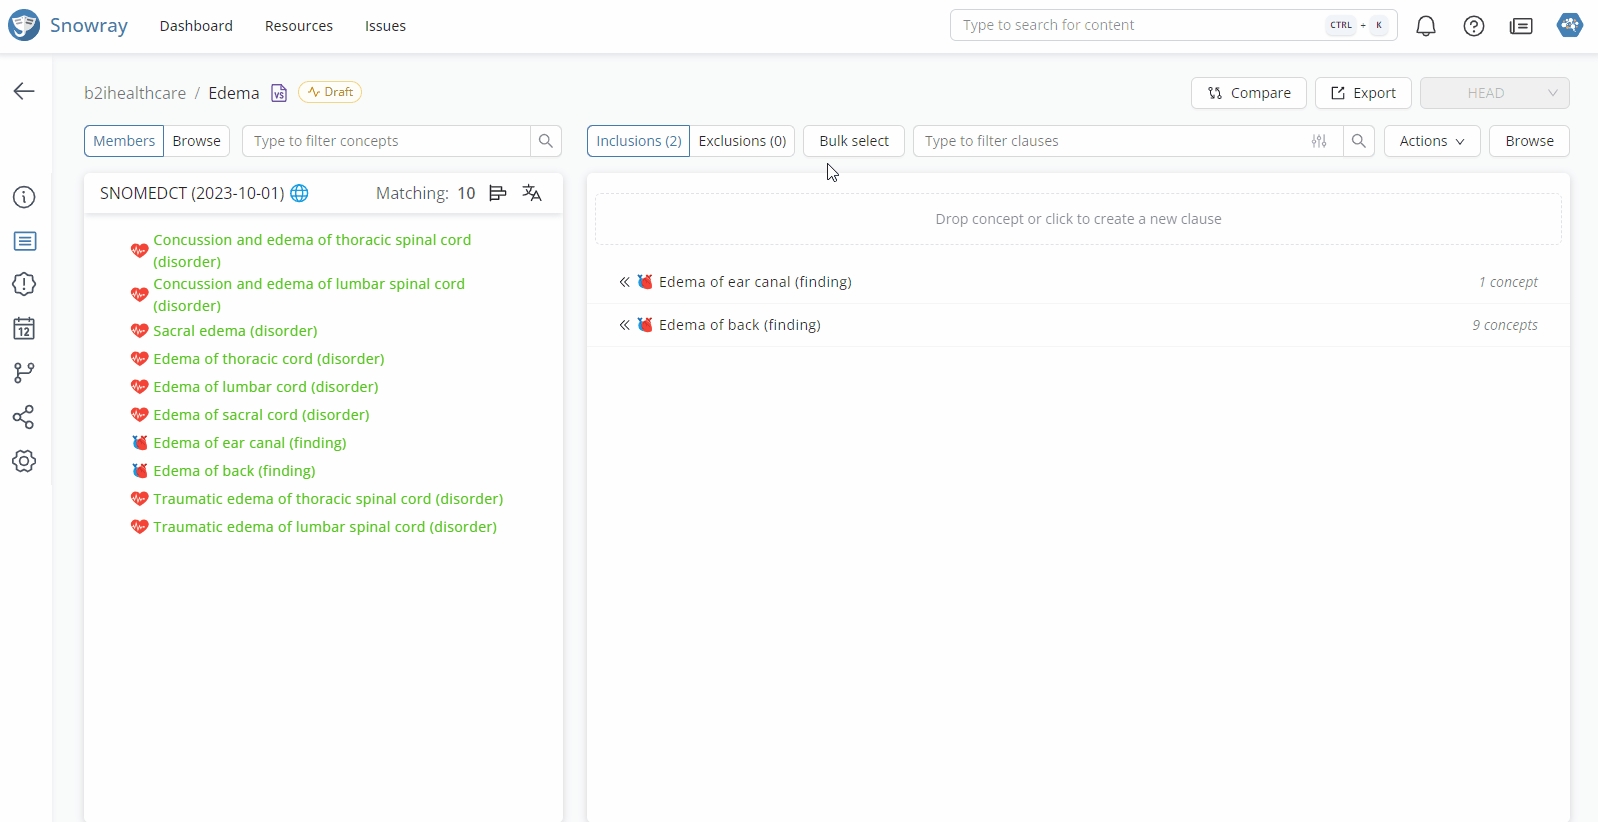Expand the Edema of back clause
The height and width of the screenshot is (822, 1598).
(x=624, y=325)
